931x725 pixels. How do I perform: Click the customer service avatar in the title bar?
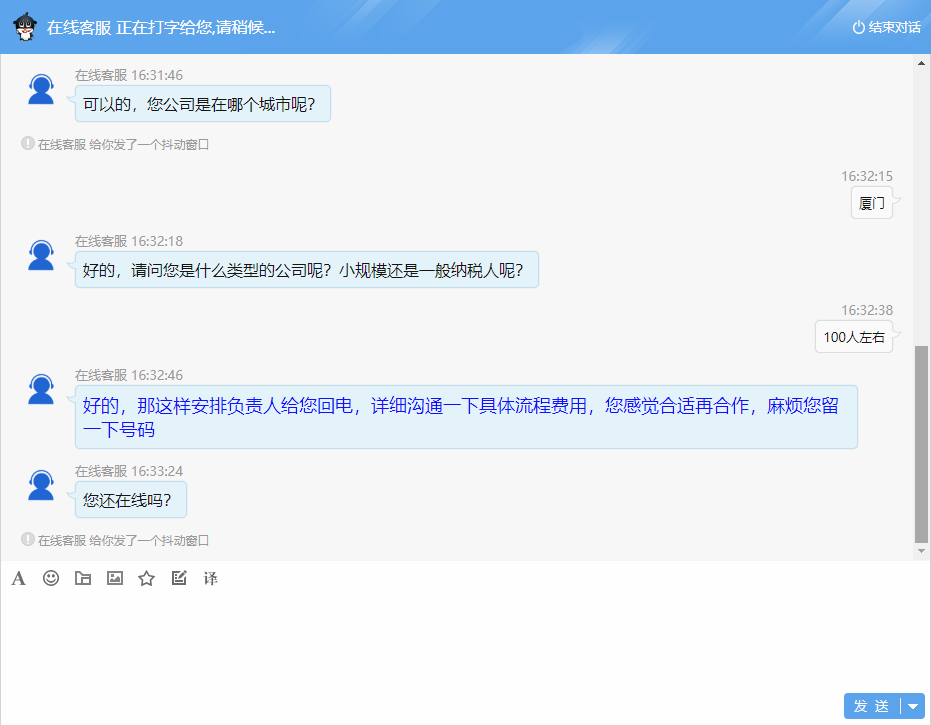pyautogui.click(x=20, y=27)
